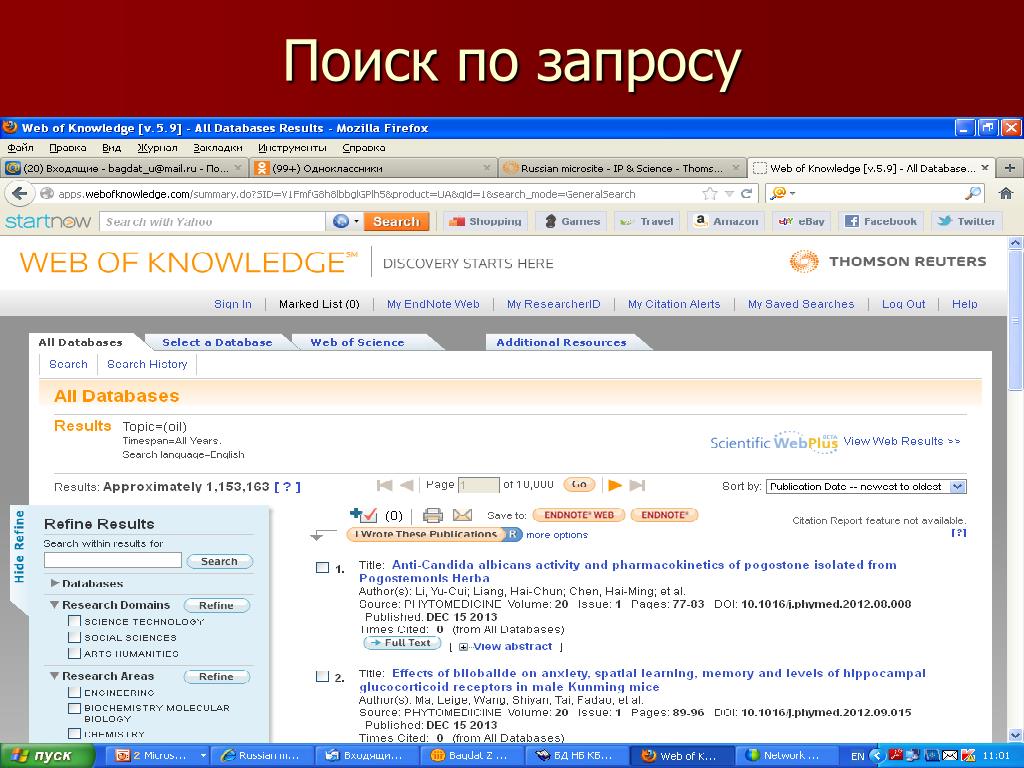Click the add to Marked List icon
Screen dimensions: 1024x768
coord(364,515)
